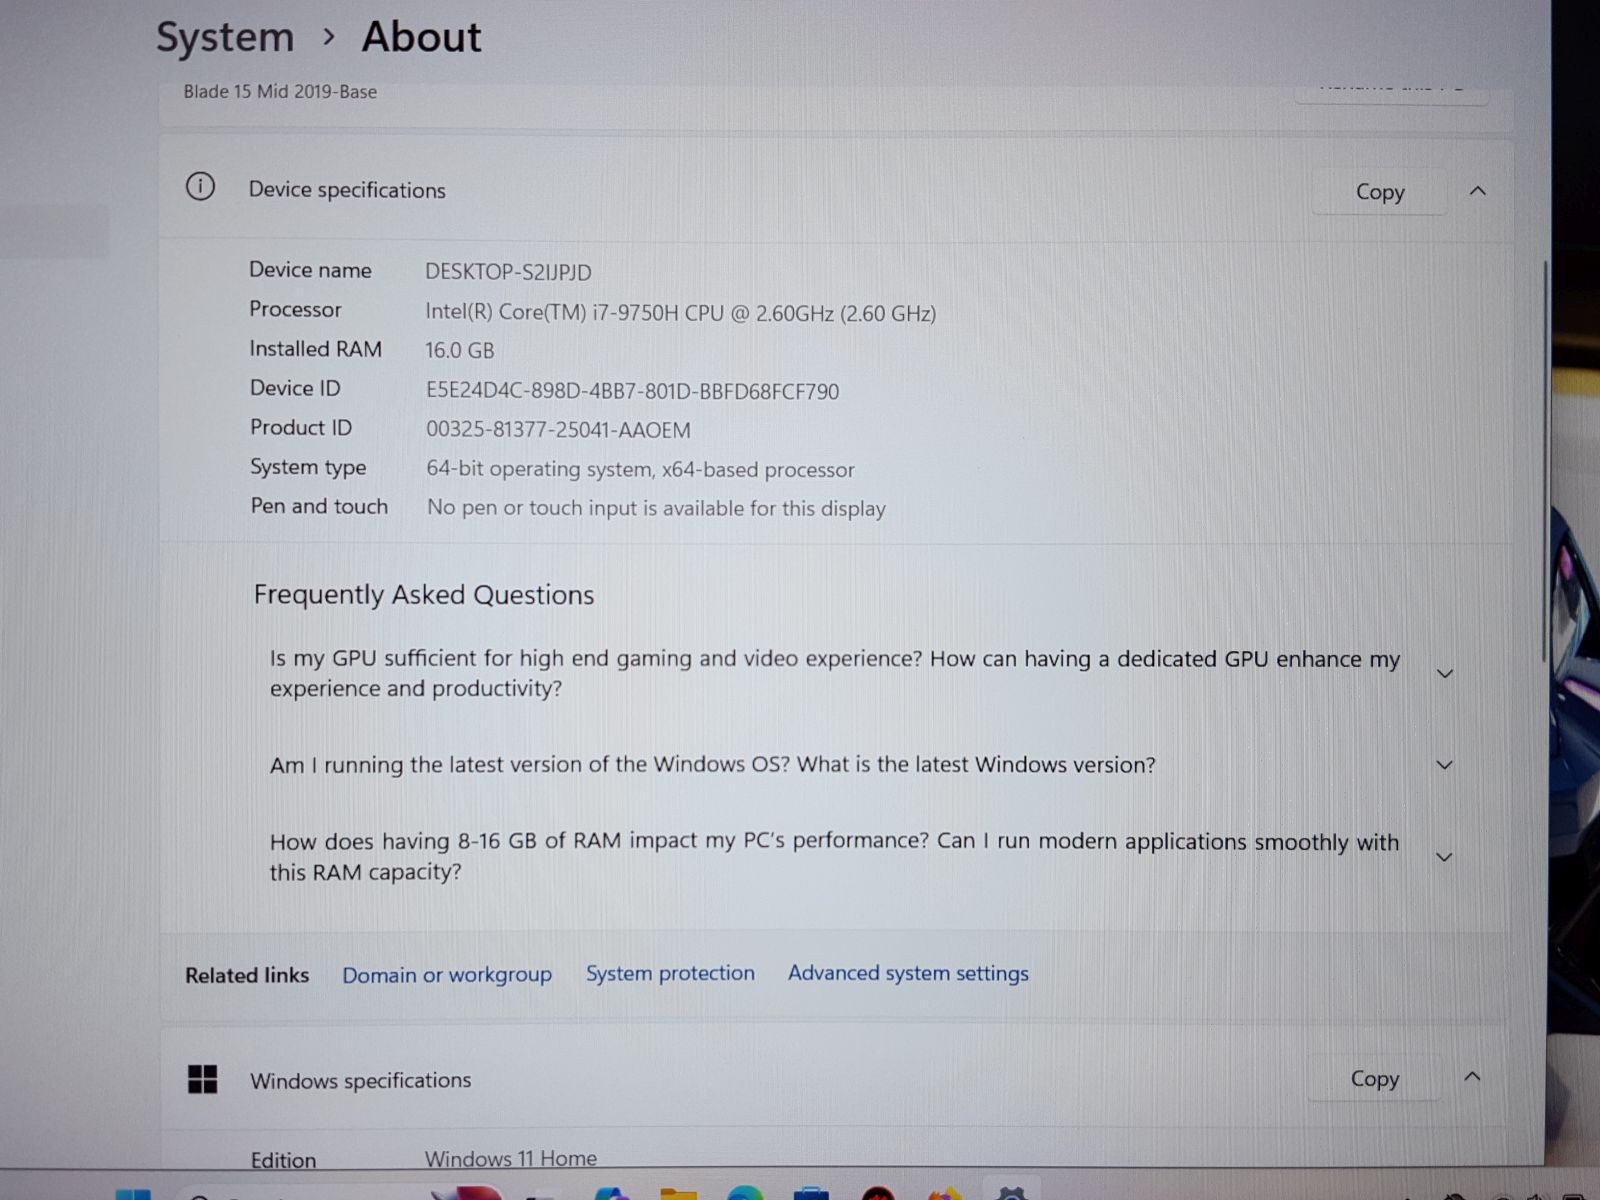Click the Related links label
The width and height of the screenshot is (1600, 1200).
point(247,975)
